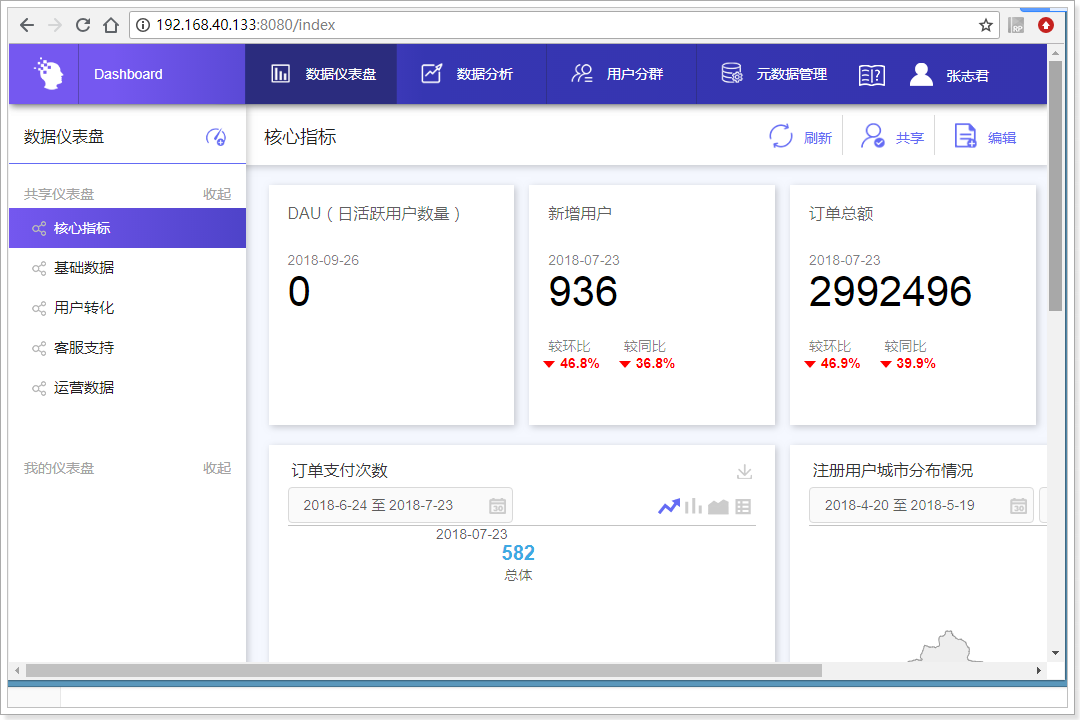The image size is (1080, 720).
Task: Open the 订单支付次数 date range picker
Action: tap(400, 505)
